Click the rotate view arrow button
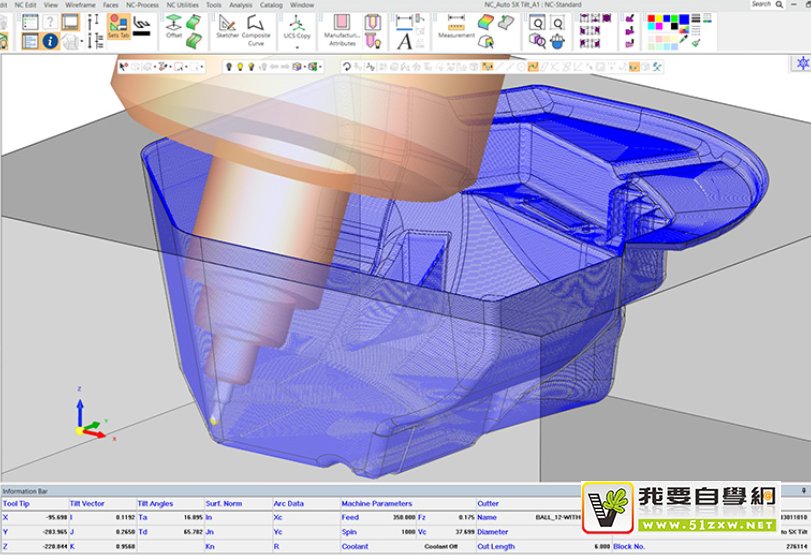Image resolution: width=811 pixels, height=555 pixels. pos(346,67)
